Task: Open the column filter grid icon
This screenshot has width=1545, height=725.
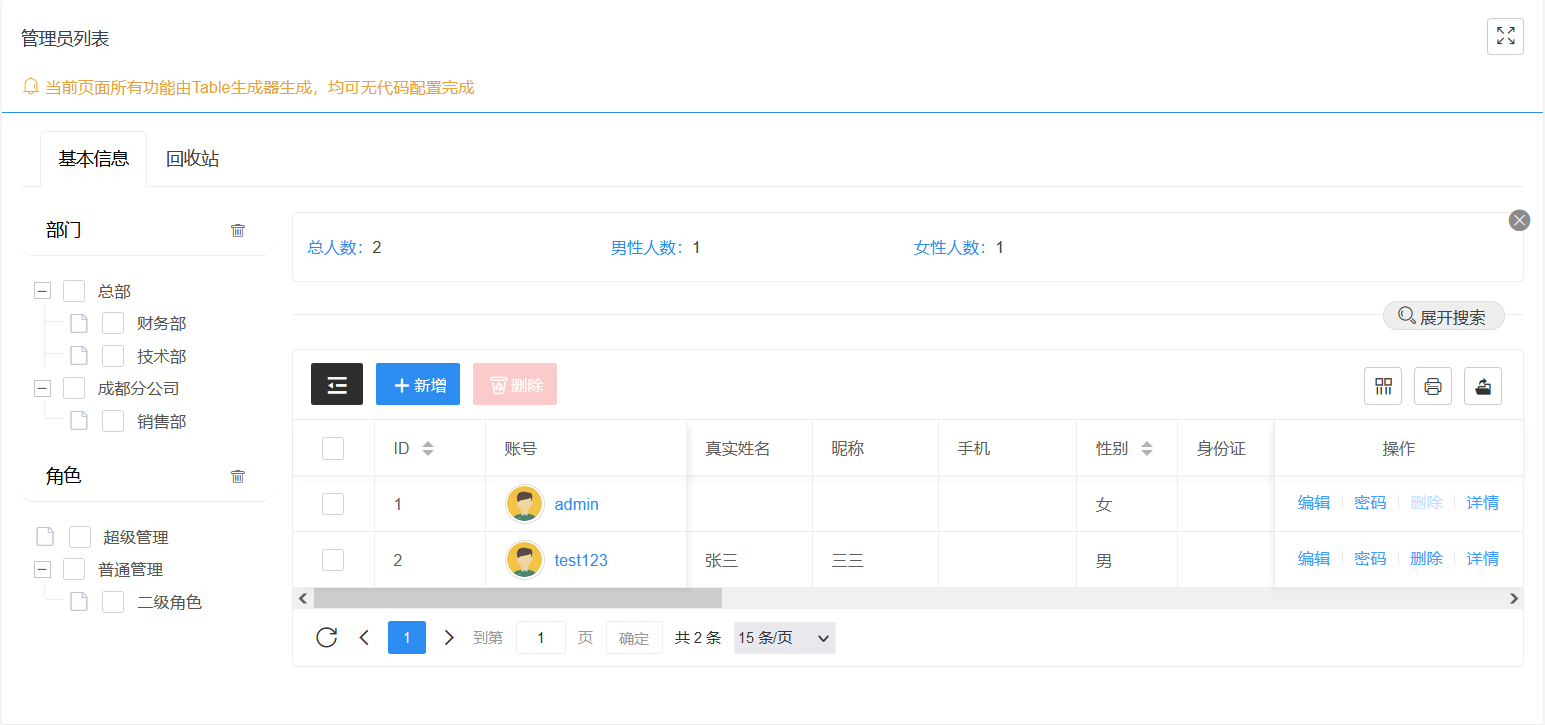Action: click(x=1383, y=386)
